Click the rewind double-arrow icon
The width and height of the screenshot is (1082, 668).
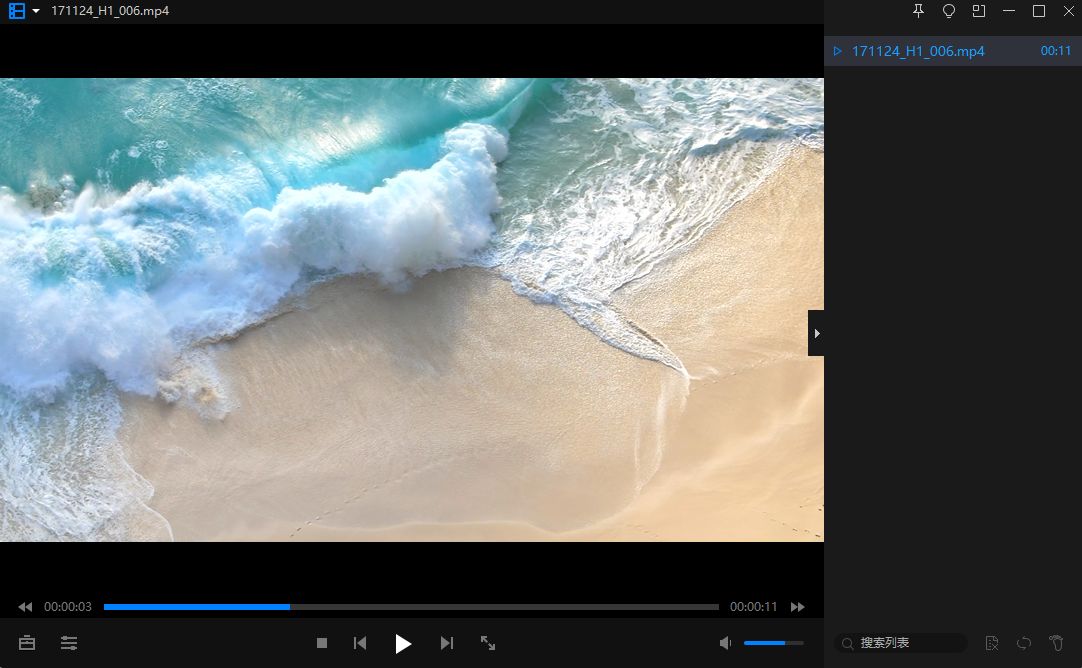[x=25, y=607]
